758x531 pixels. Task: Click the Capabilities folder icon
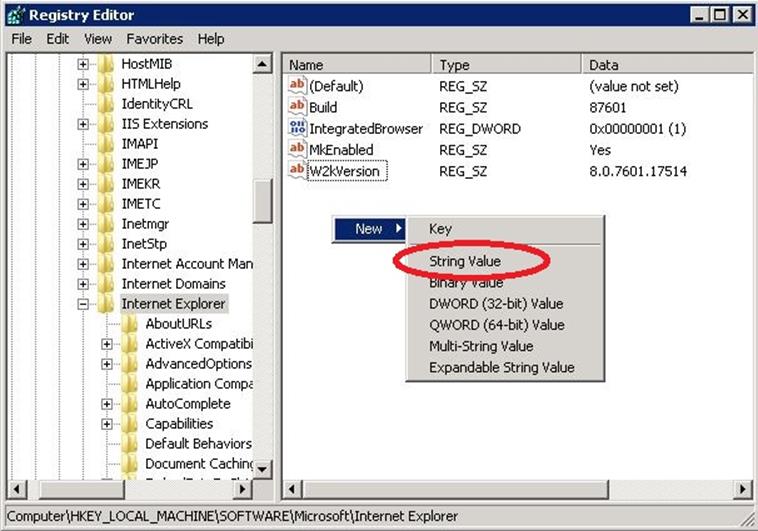(130, 424)
